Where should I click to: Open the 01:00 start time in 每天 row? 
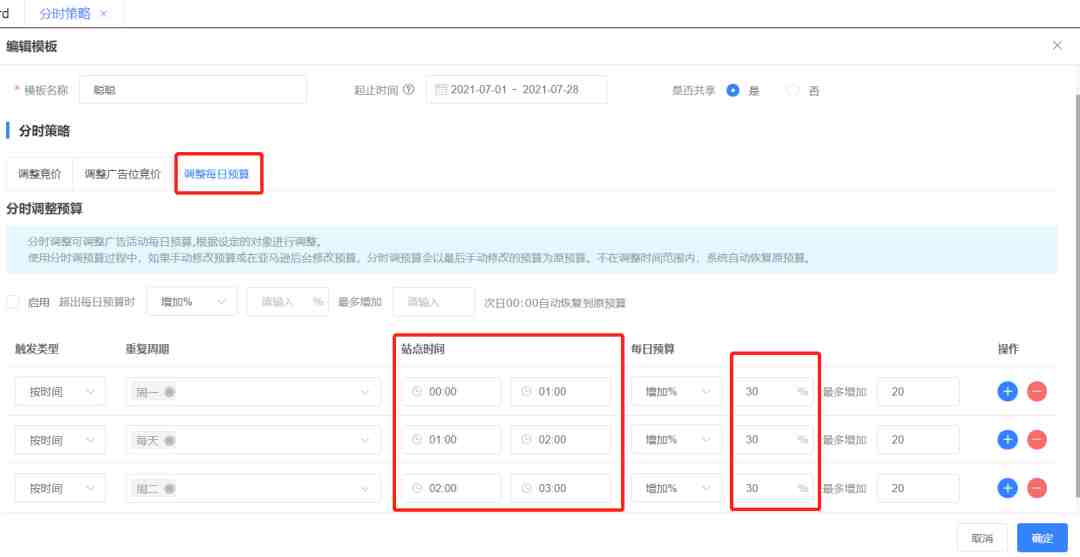pyautogui.click(x=451, y=440)
